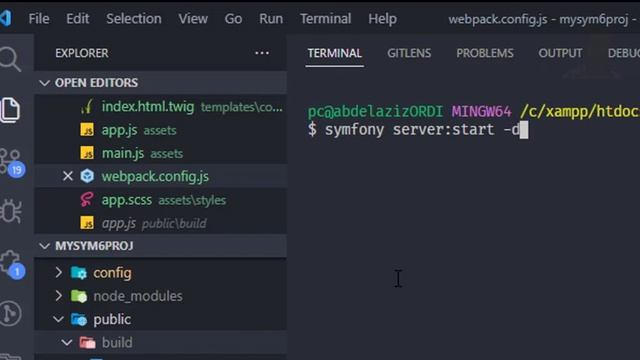The image size is (640, 360).
Task: Collapse the MYSYM6PROJ project section
Action: click(x=44, y=246)
